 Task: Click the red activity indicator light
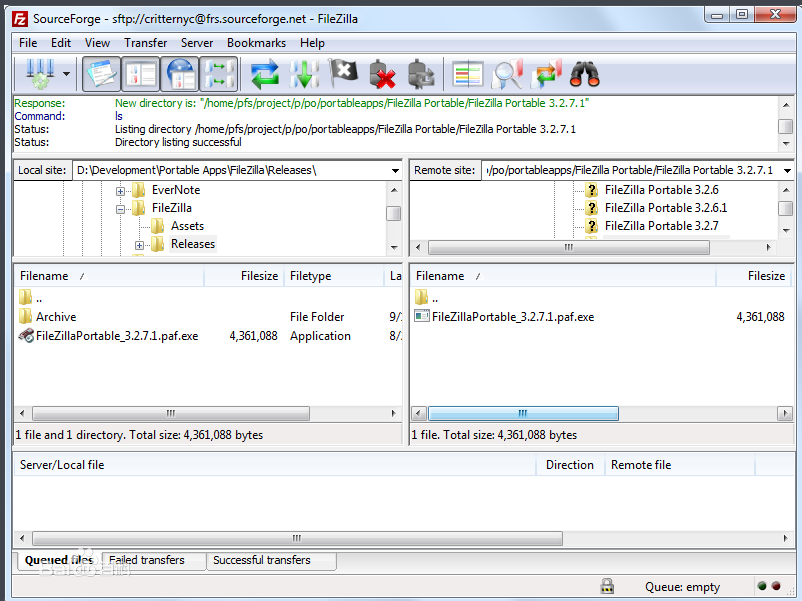pyautogui.click(x=776, y=586)
